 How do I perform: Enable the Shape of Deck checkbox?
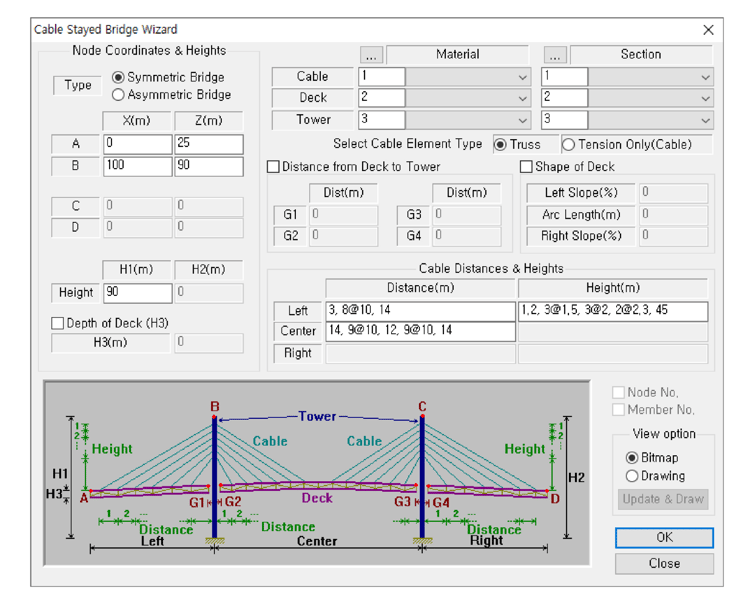coord(527,167)
